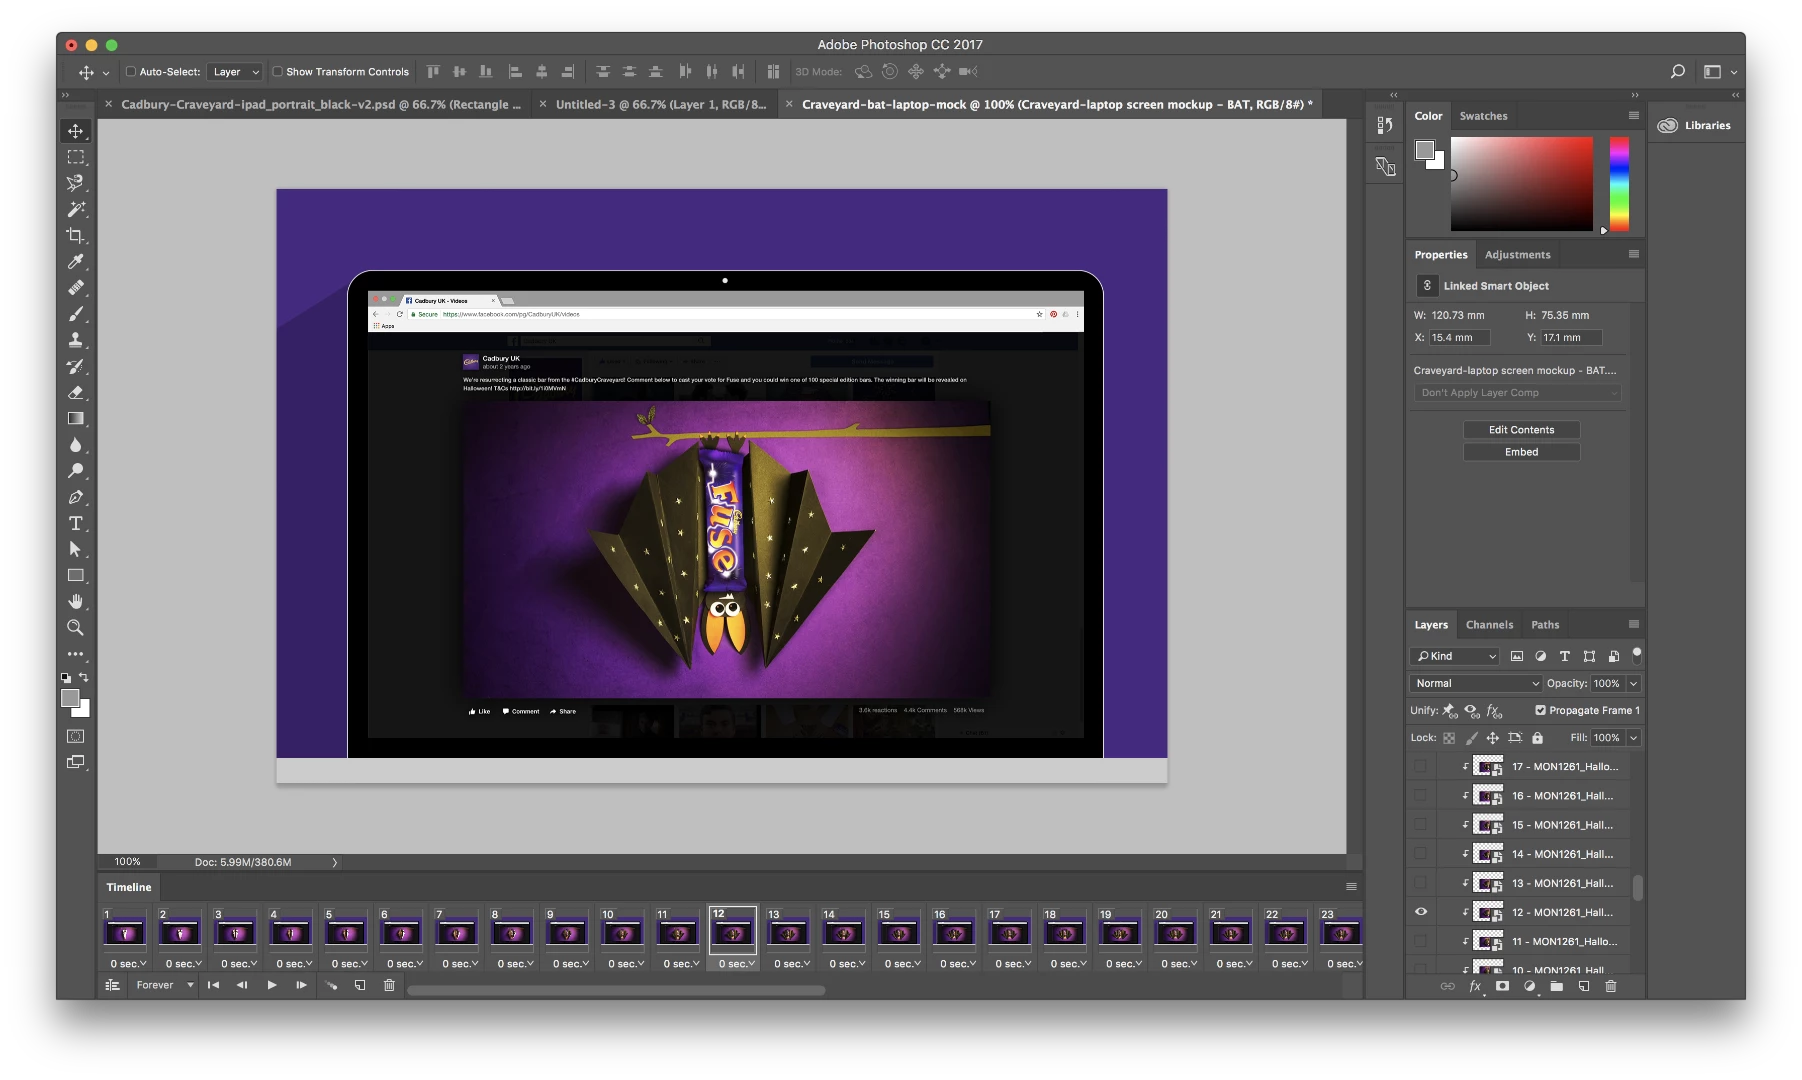Select the Zoom tool

pyautogui.click(x=75, y=628)
